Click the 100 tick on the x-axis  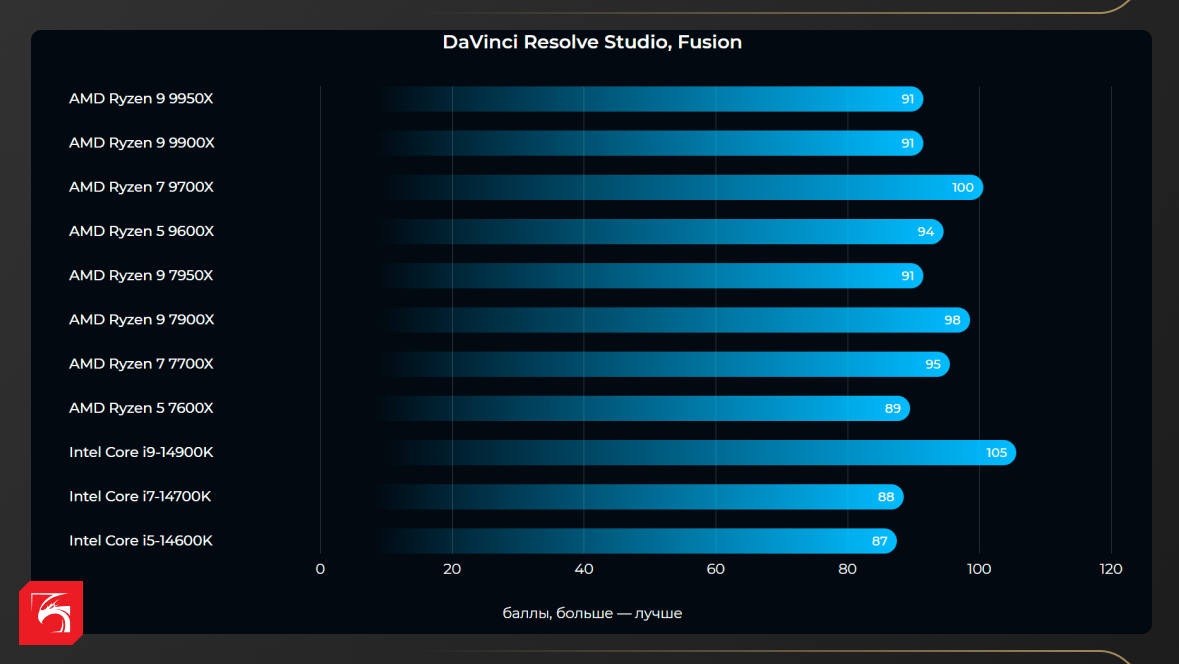pos(979,569)
